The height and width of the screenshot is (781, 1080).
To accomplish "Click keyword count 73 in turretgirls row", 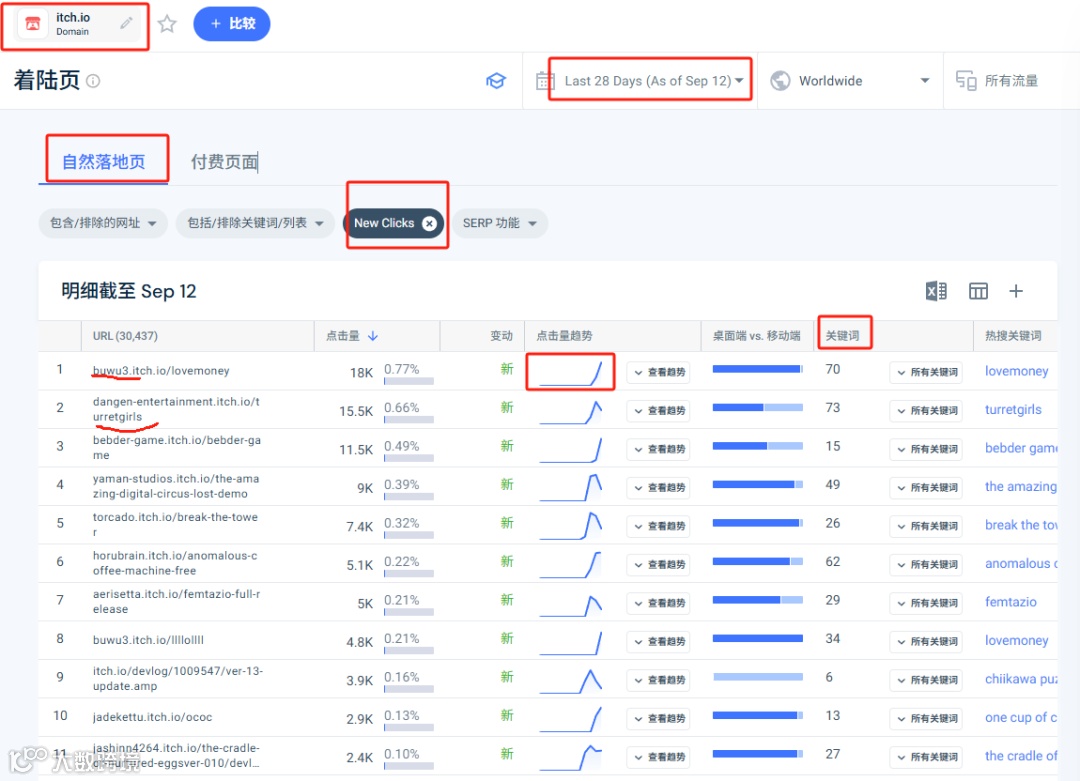I will (x=833, y=408).
